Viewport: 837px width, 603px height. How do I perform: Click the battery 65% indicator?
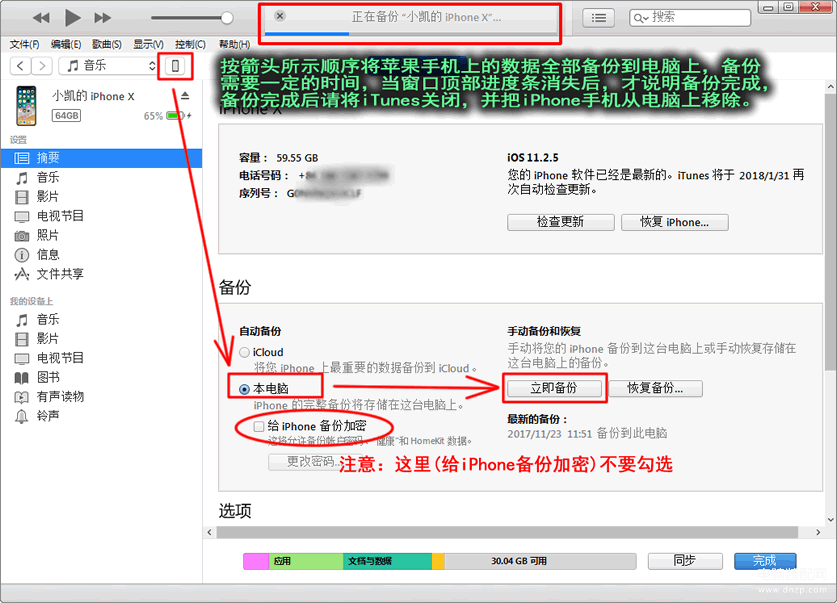[168, 116]
